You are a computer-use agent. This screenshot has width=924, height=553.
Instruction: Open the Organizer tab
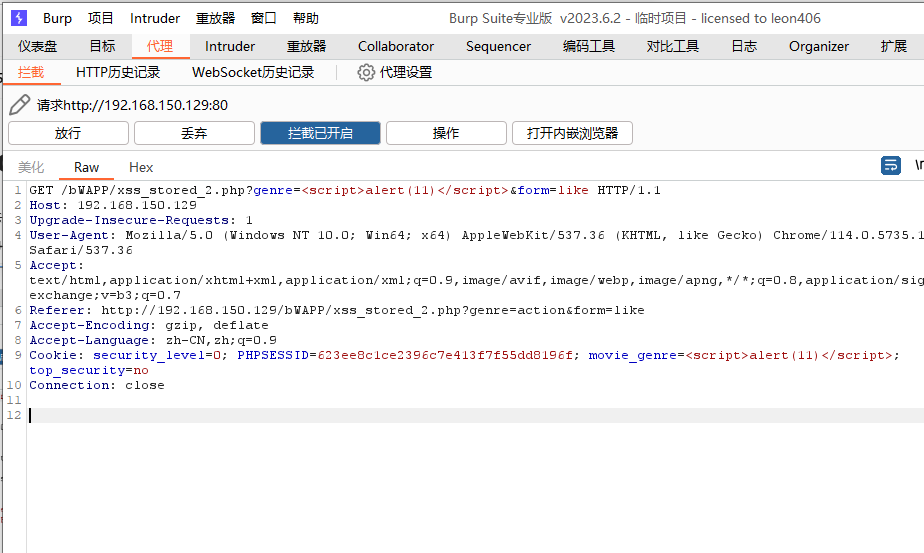coord(819,46)
